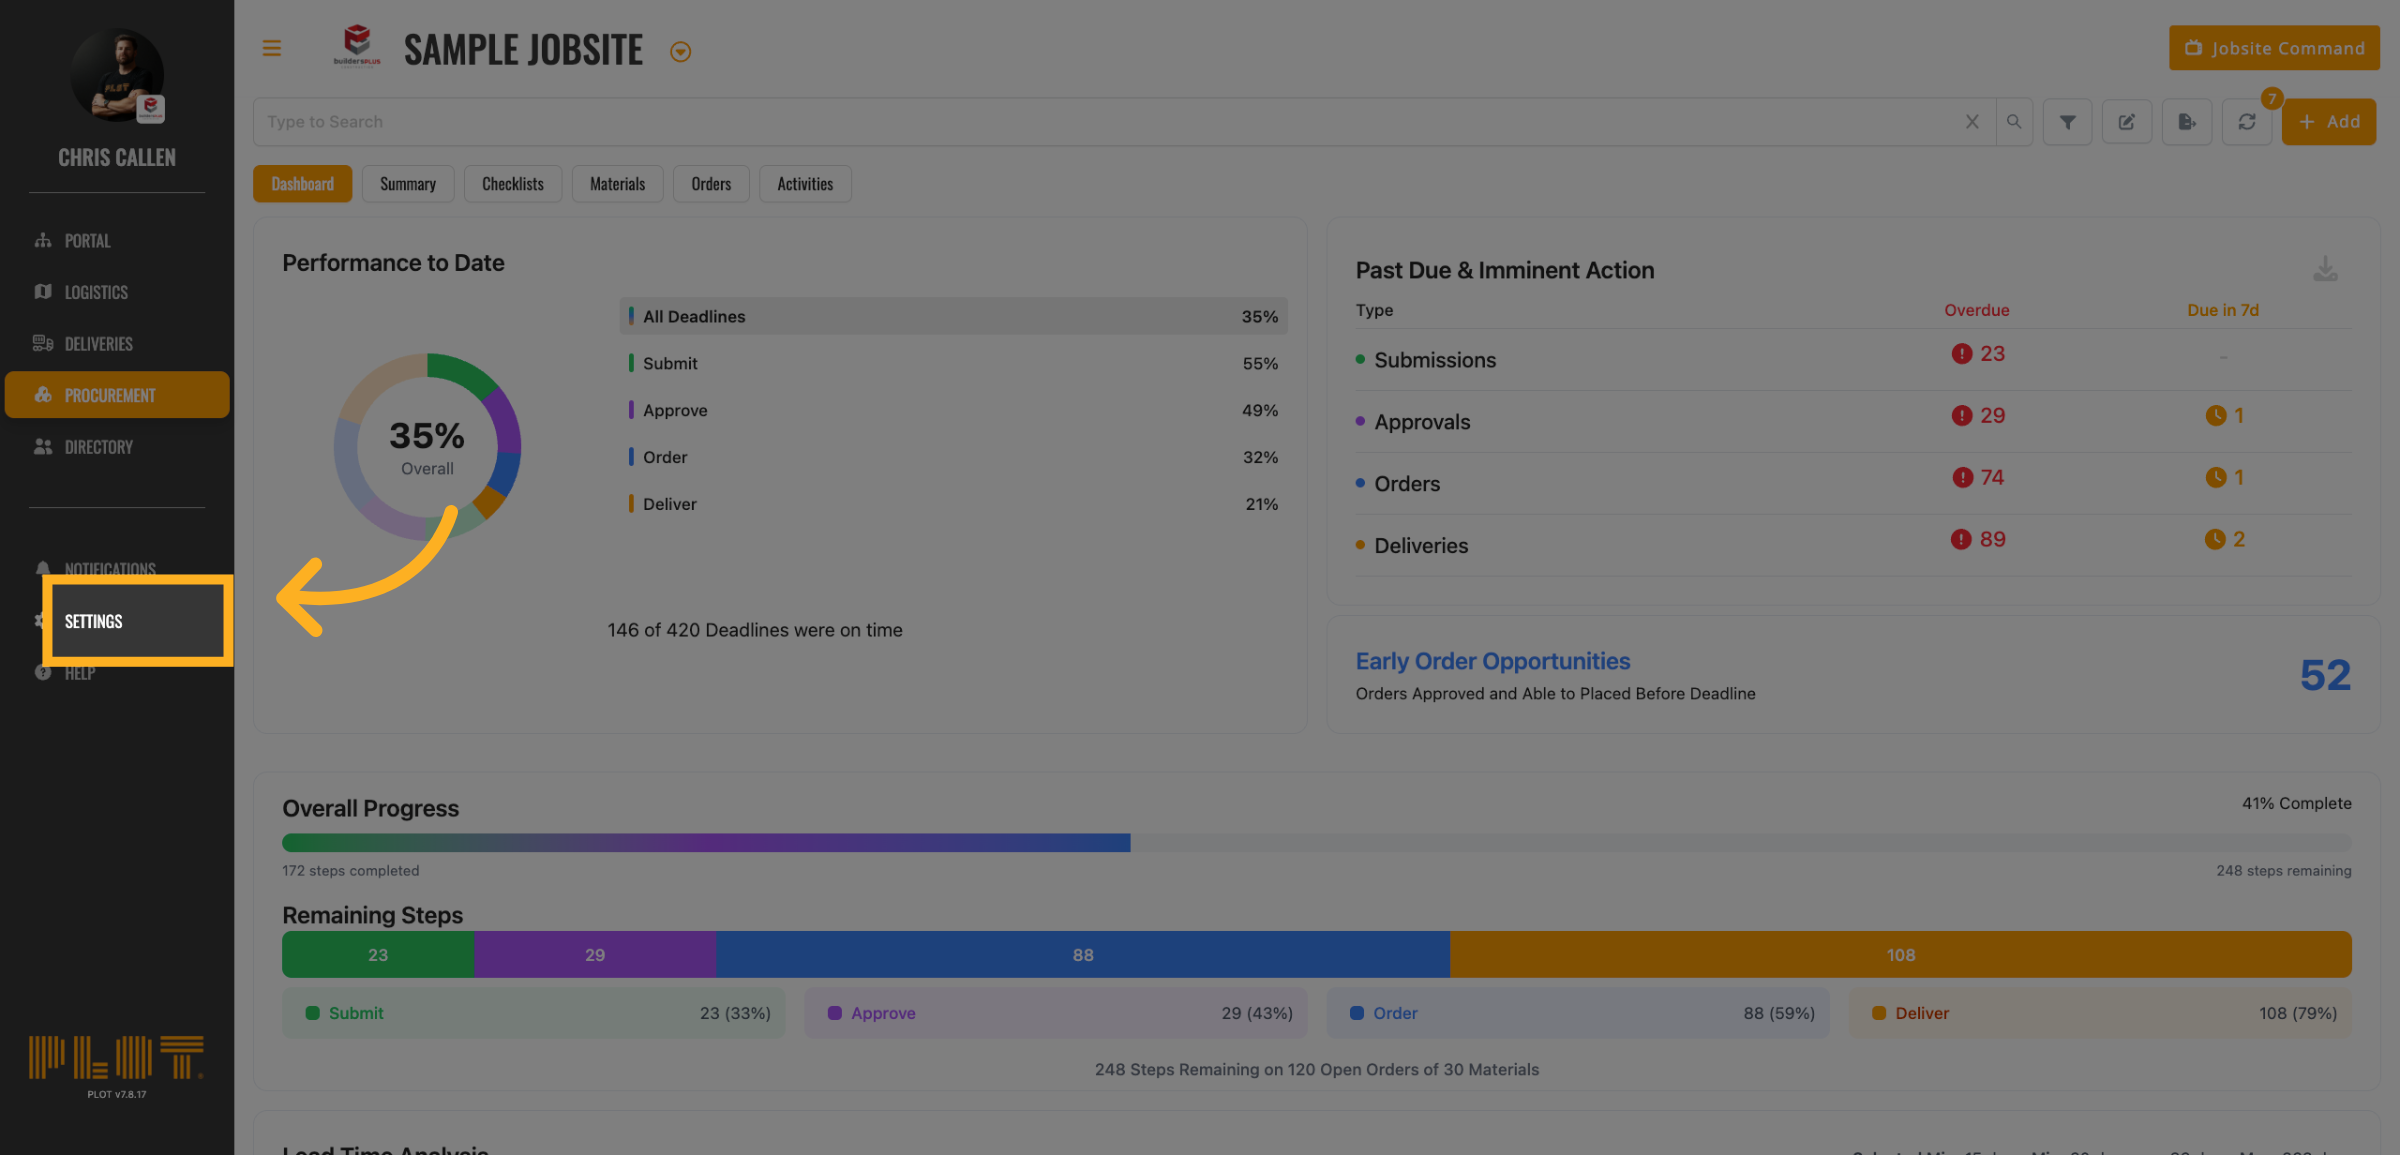
Task: Click the refresh sync icon
Action: (x=2246, y=122)
